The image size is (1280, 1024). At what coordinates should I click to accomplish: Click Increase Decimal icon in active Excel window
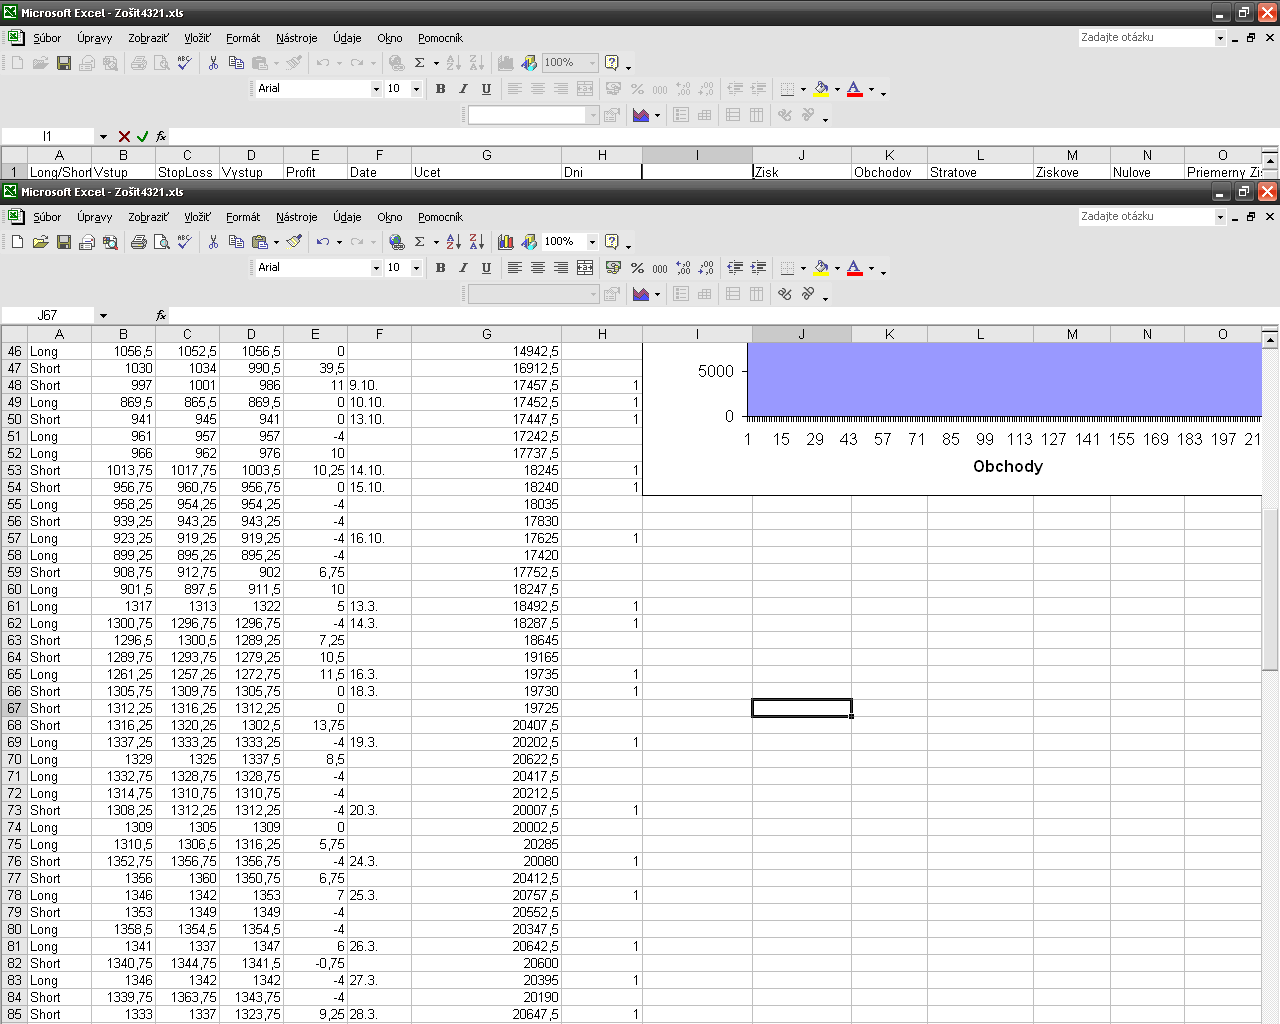683,268
